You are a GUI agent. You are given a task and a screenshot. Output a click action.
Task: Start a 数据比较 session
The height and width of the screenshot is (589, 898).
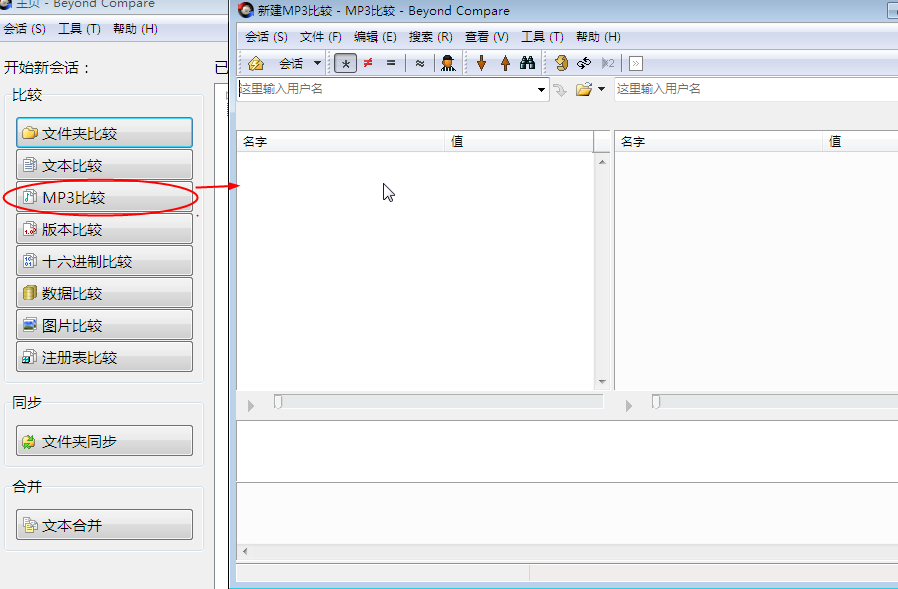coord(104,293)
